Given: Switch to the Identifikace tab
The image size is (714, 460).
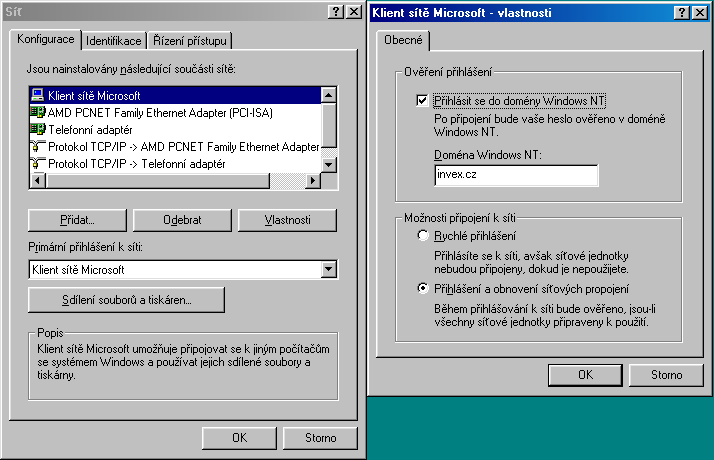Looking at the screenshot, I should (x=113, y=41).
